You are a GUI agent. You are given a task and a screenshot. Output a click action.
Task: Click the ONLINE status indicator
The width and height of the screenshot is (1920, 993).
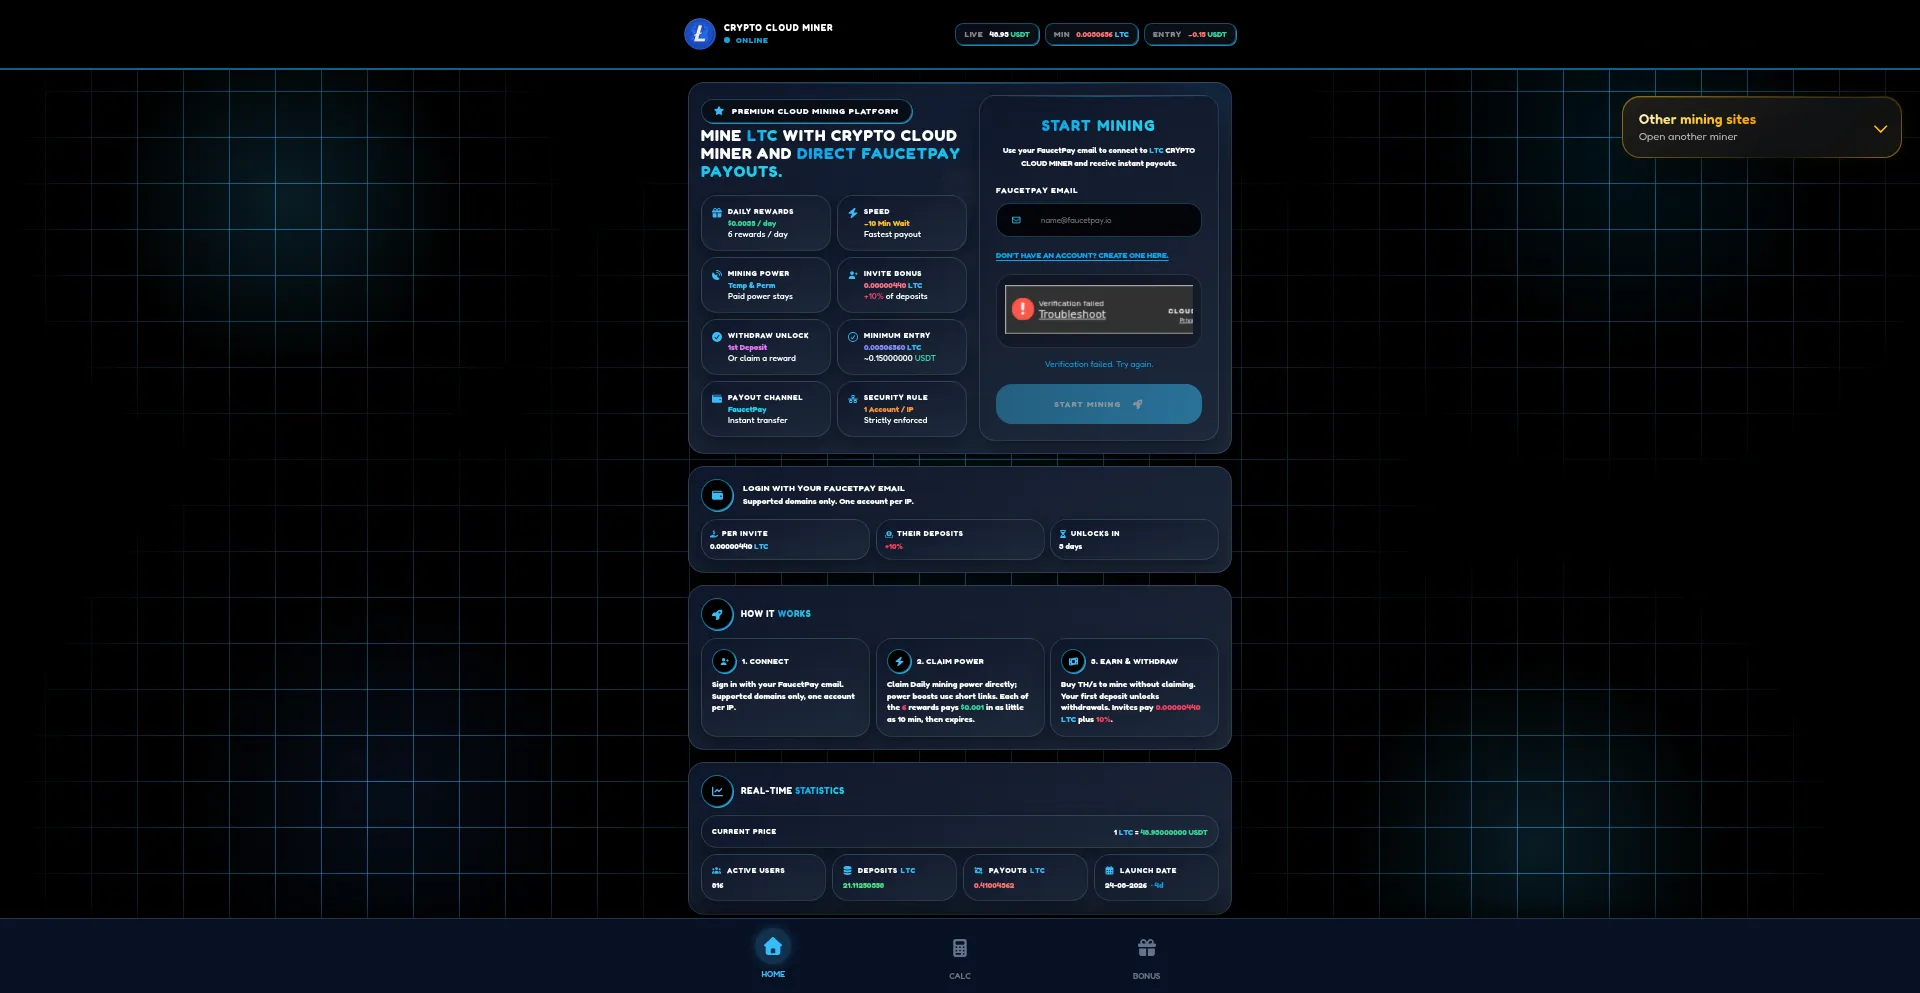[747, 41]
